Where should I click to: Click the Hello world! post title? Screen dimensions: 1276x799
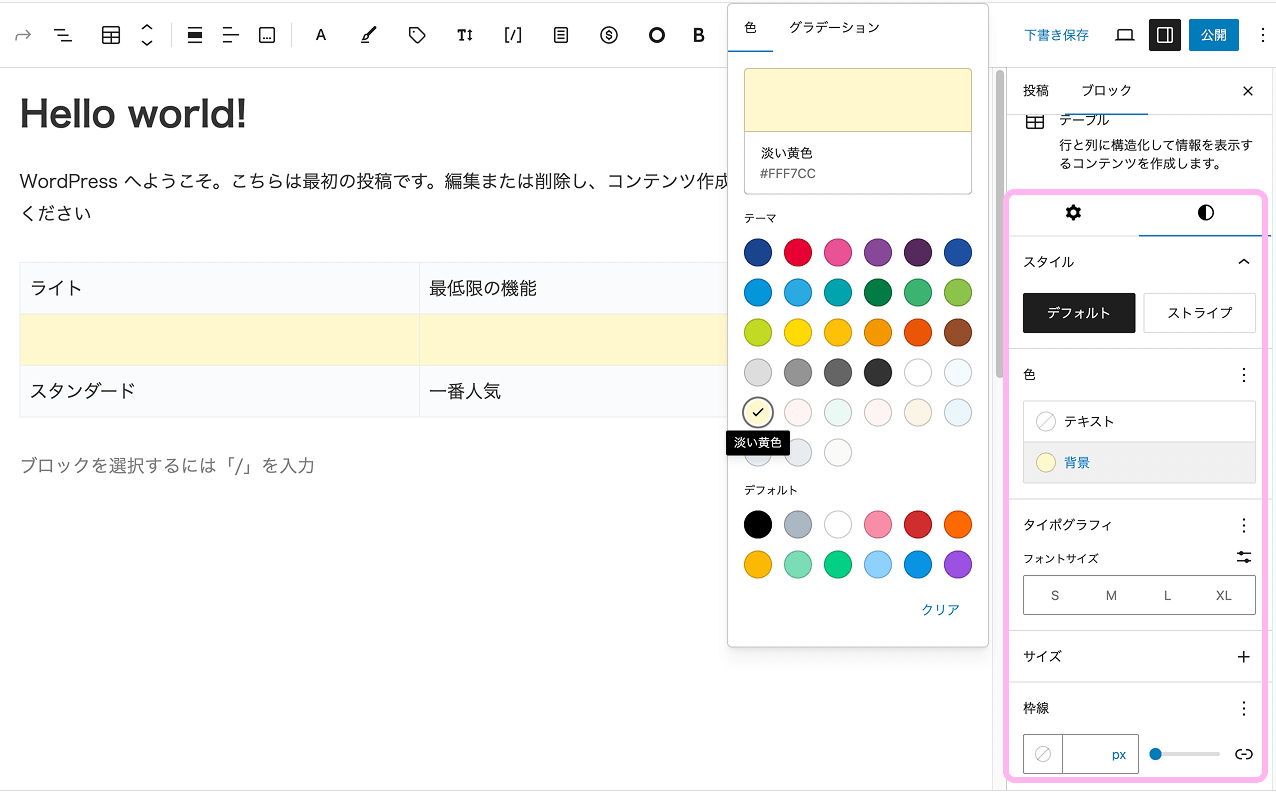(x=133, y=114)
